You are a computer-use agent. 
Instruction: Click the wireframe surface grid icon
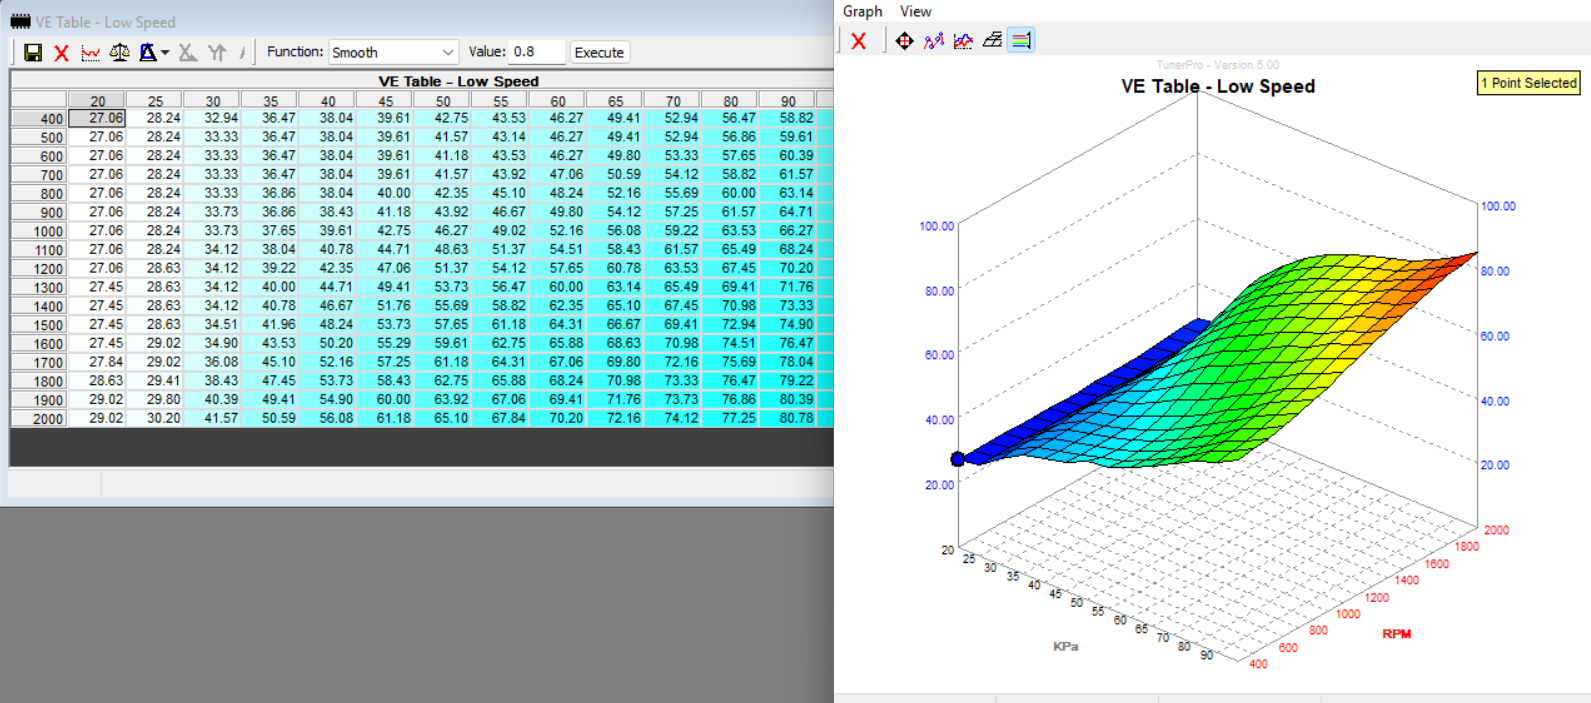pos(992,41)
